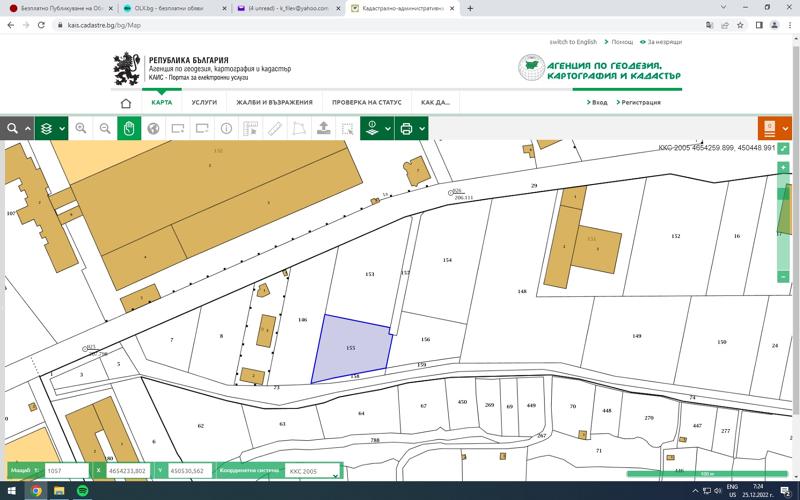Screen dimensions: 800x500
Task: Open the layer info green button
Action: pos(372,128)
